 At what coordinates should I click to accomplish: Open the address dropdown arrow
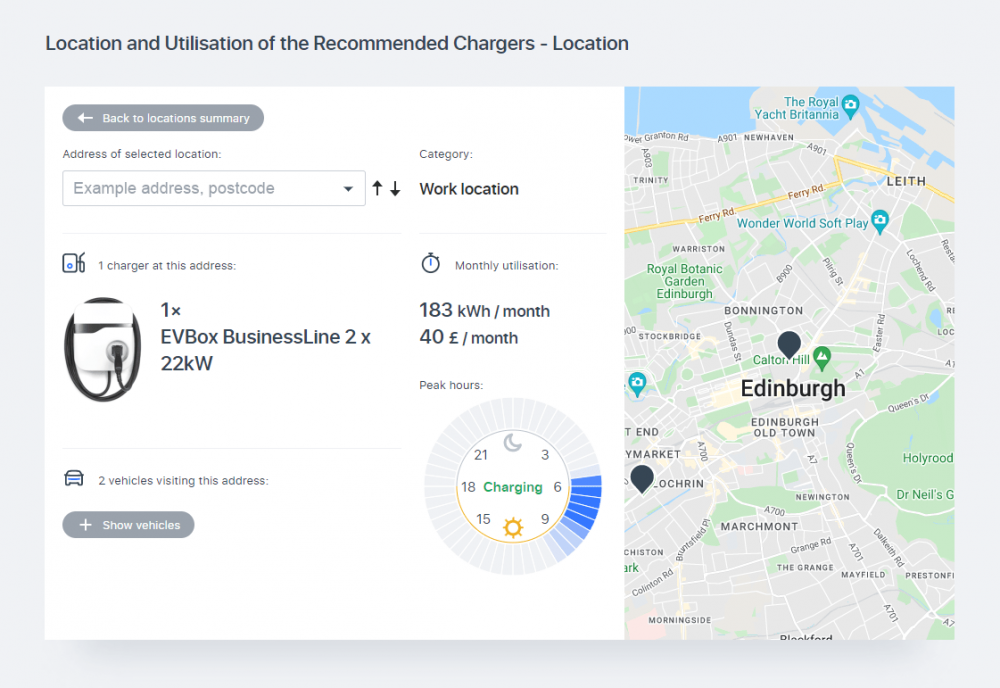pos(348,188)
